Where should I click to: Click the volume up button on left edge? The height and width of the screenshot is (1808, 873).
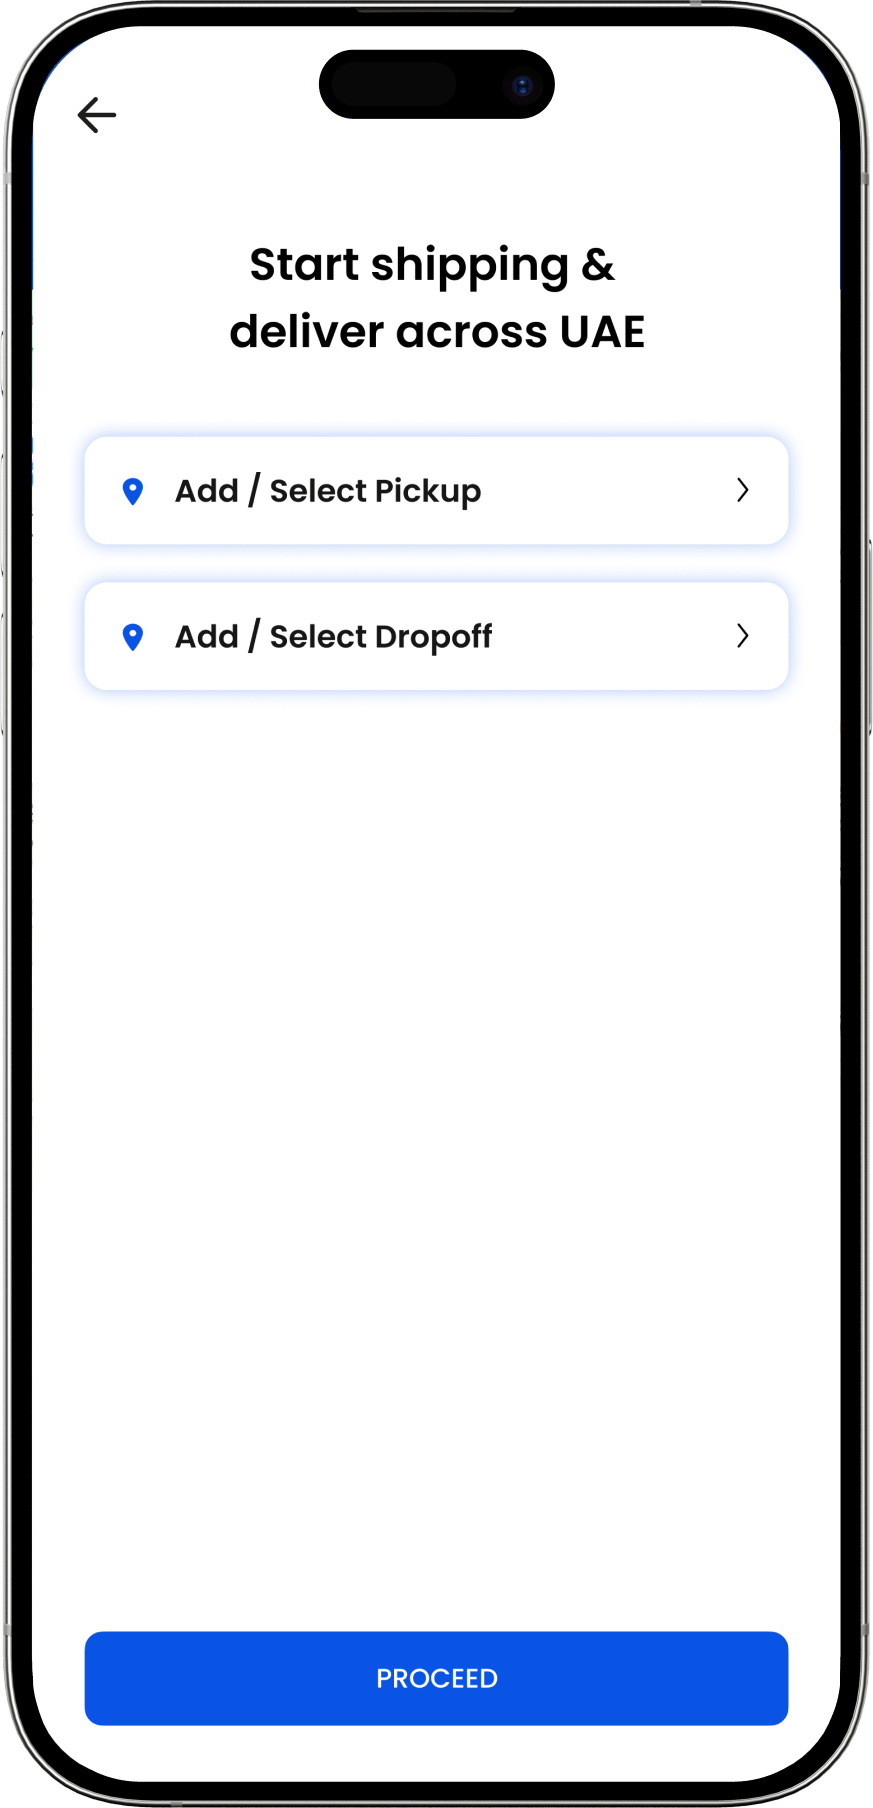point(4,514)
